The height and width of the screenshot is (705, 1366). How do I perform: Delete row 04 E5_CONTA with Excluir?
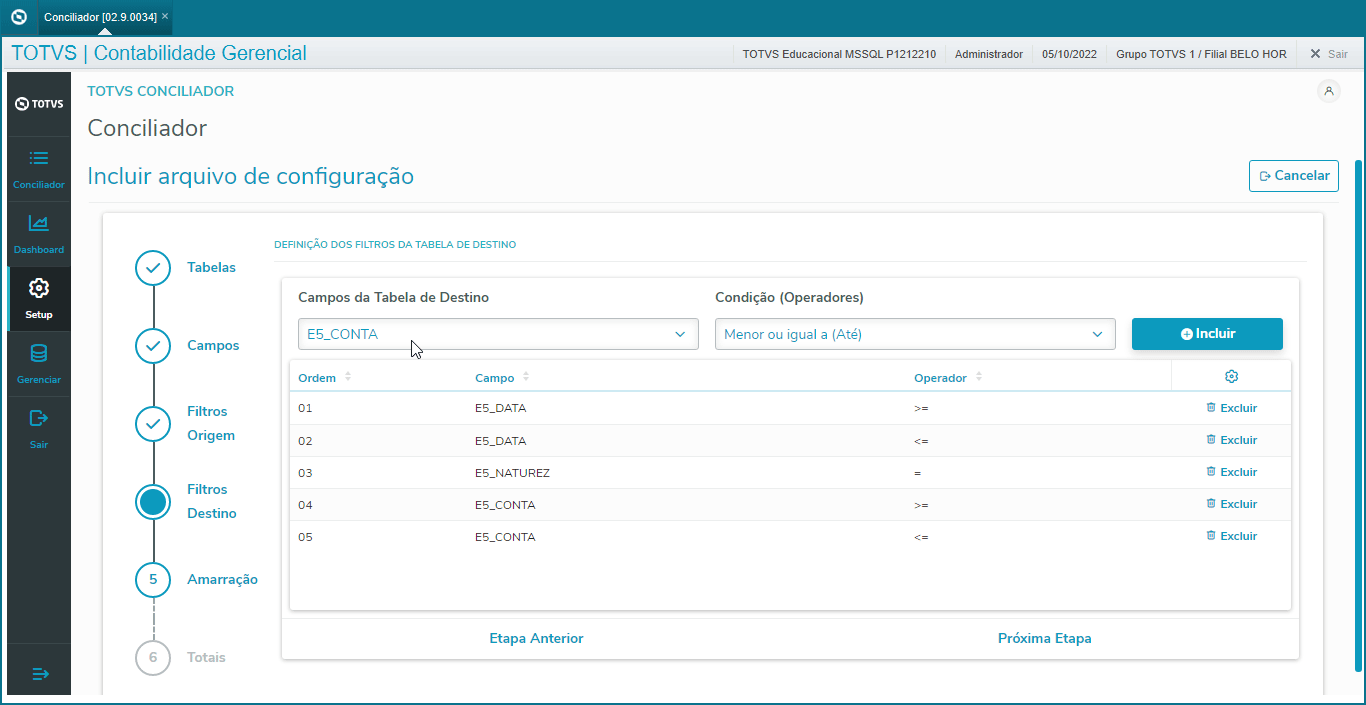tap(1231, 504)
